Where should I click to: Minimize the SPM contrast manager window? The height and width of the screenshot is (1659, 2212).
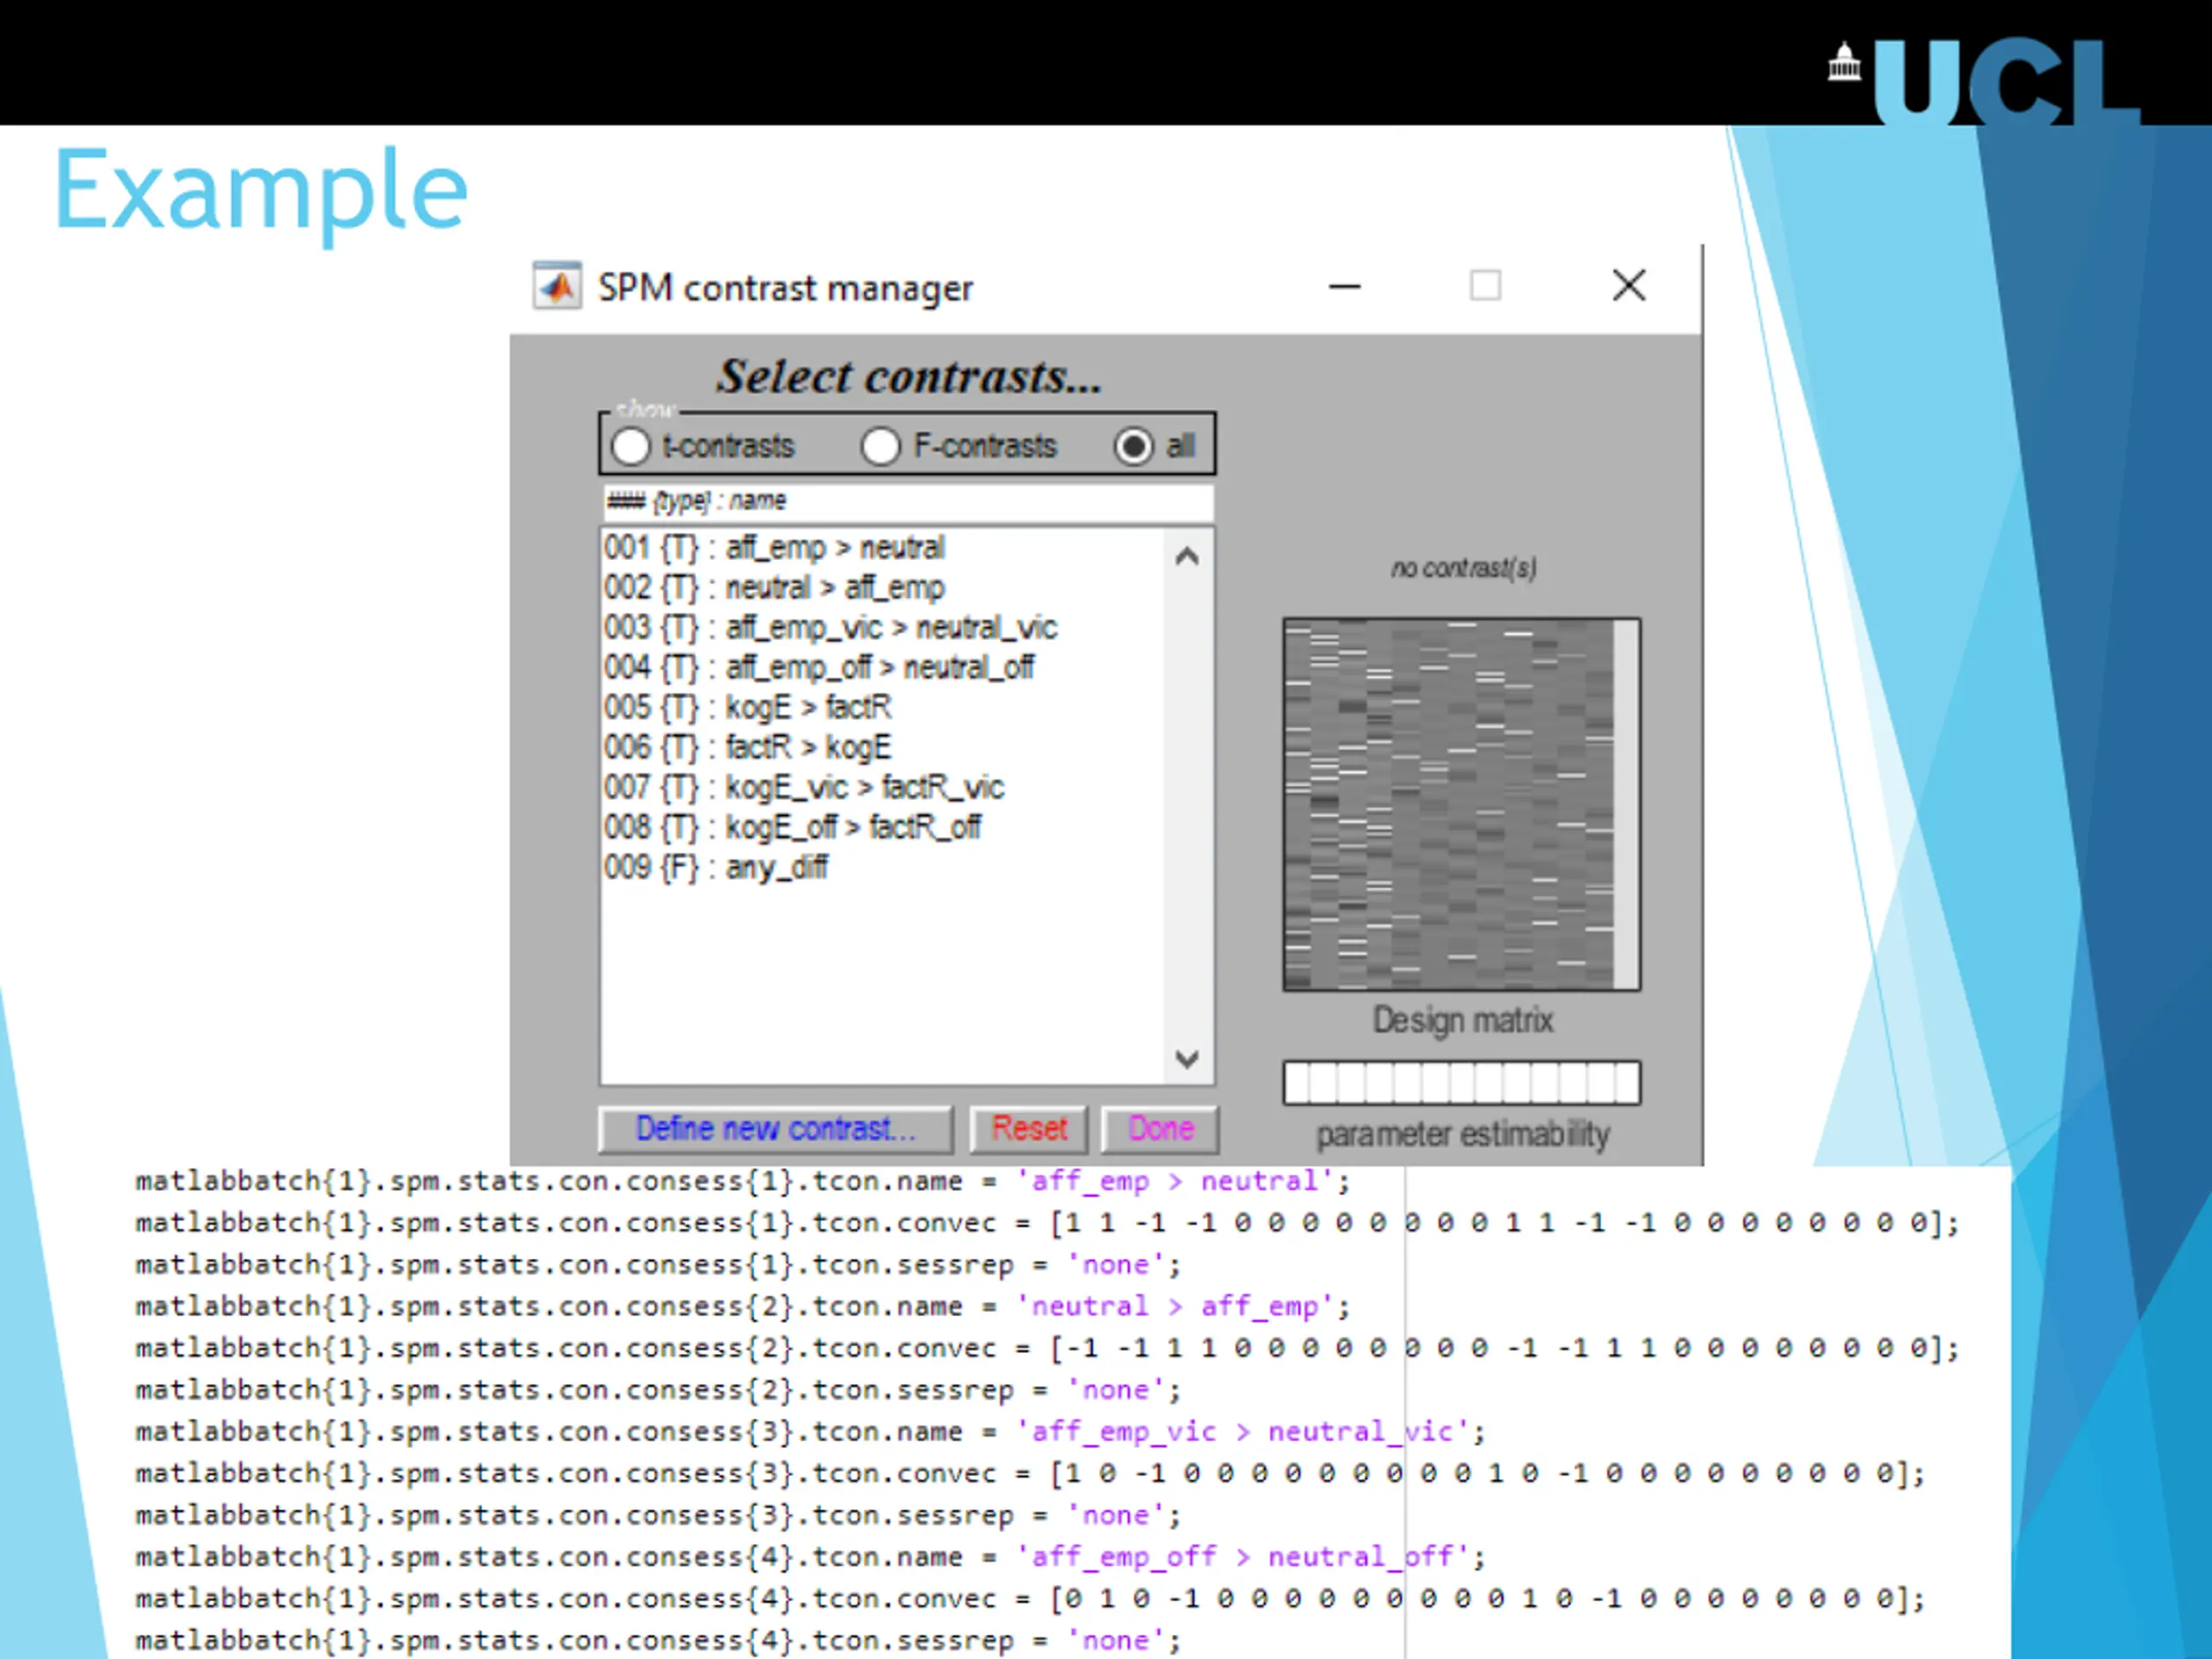pyautogui.click(x=1345, y=287)
